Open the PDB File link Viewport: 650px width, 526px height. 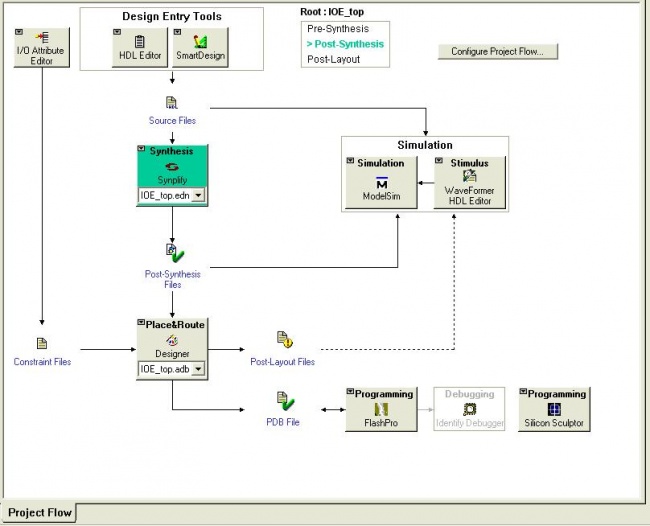coord(283,422)
